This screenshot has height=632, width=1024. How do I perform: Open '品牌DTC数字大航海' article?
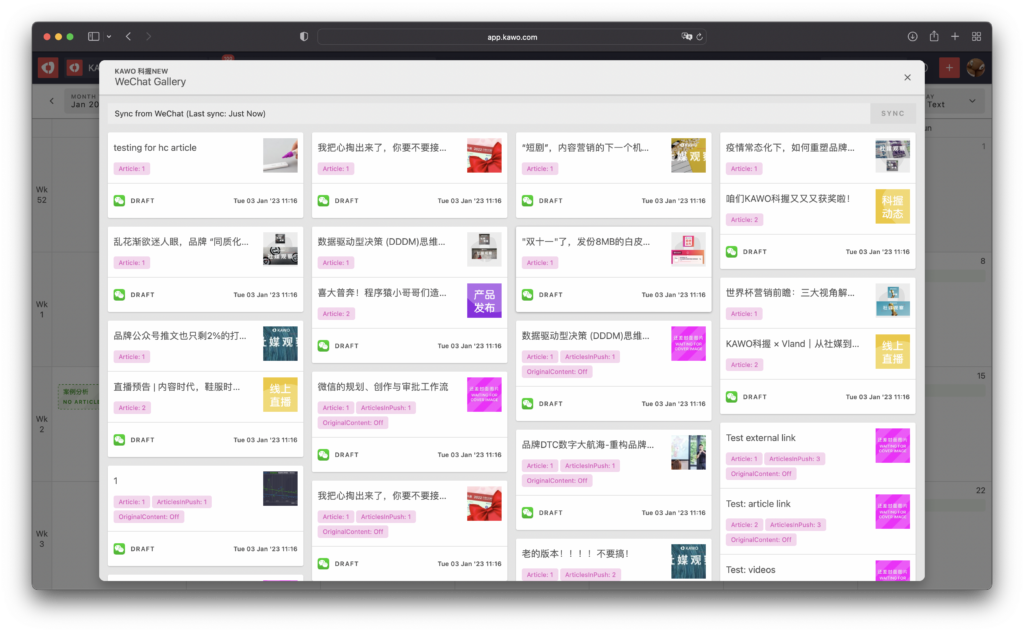tap(587, 445)
